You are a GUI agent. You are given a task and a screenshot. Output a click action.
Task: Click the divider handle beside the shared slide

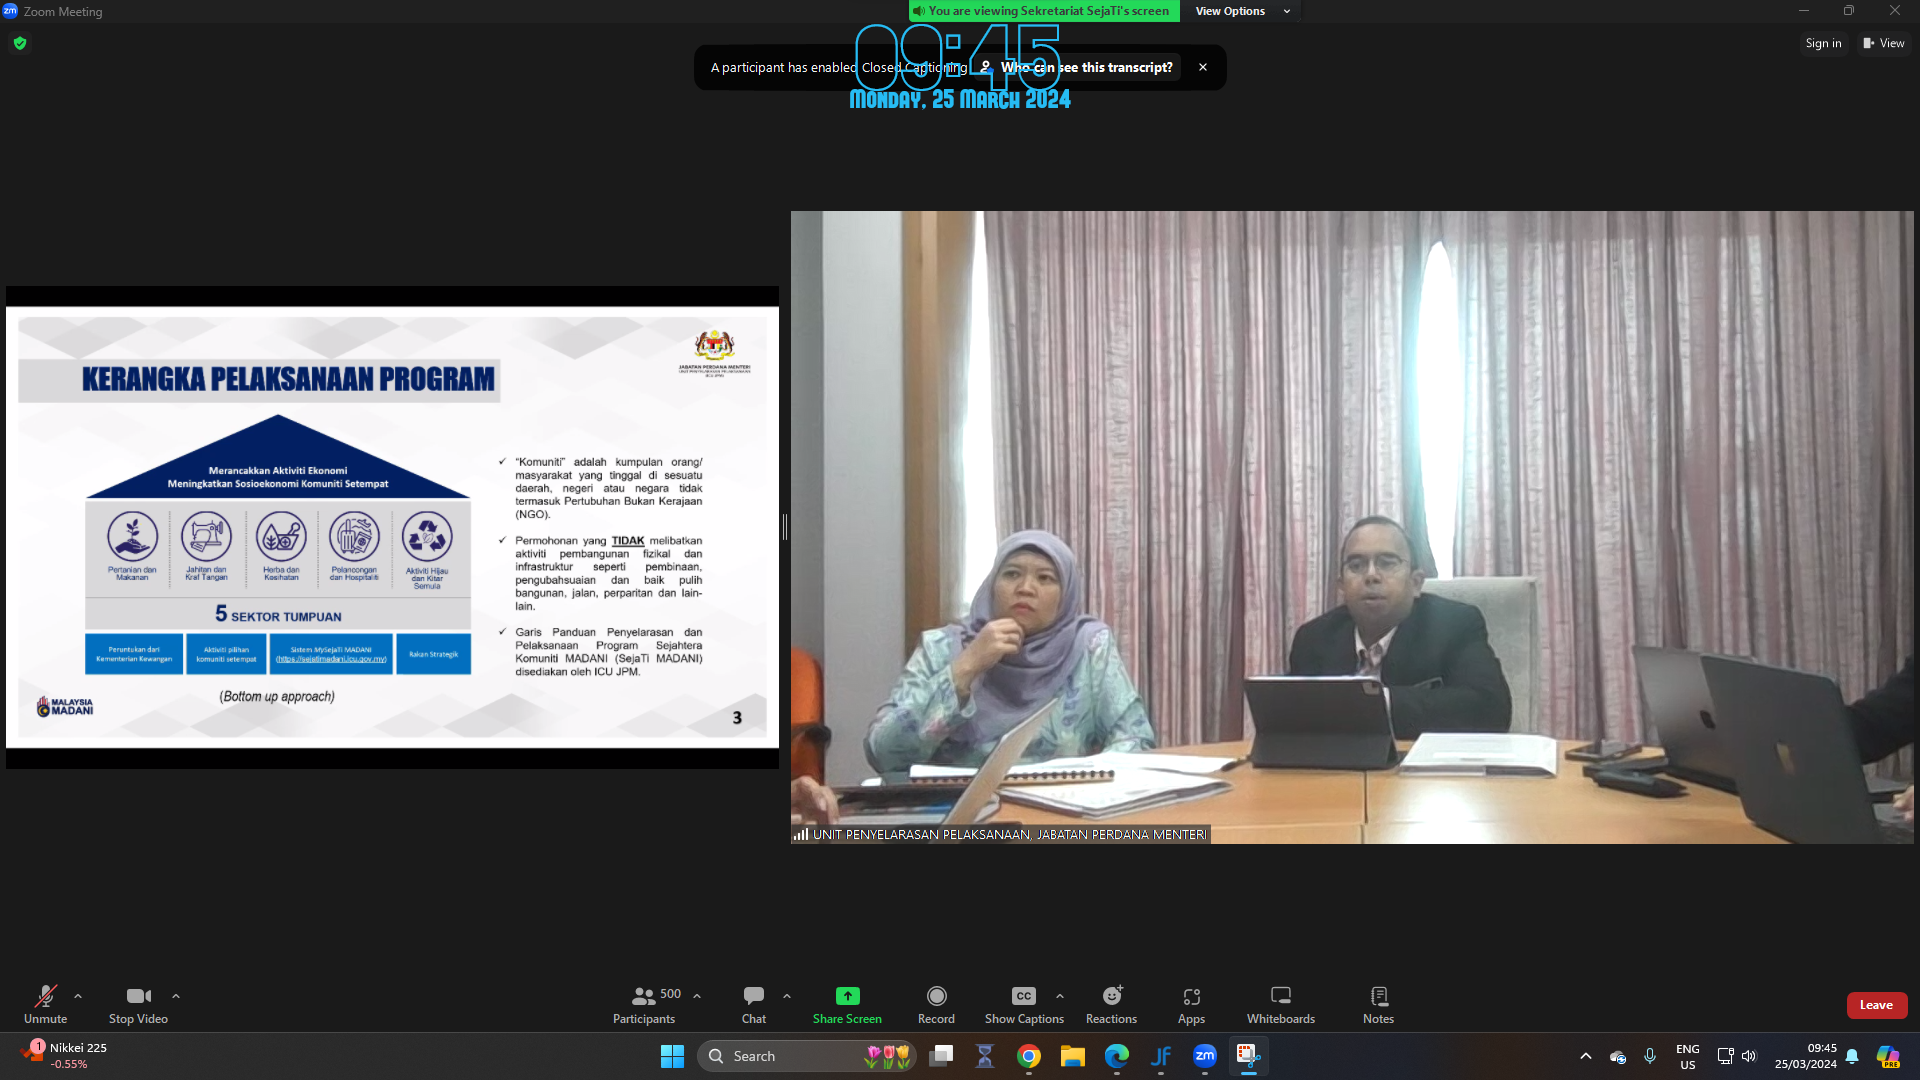785,527
